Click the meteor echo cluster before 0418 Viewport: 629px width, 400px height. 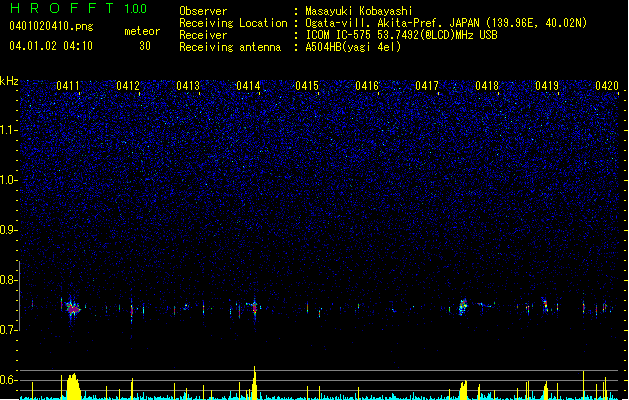tap(463, 307)
